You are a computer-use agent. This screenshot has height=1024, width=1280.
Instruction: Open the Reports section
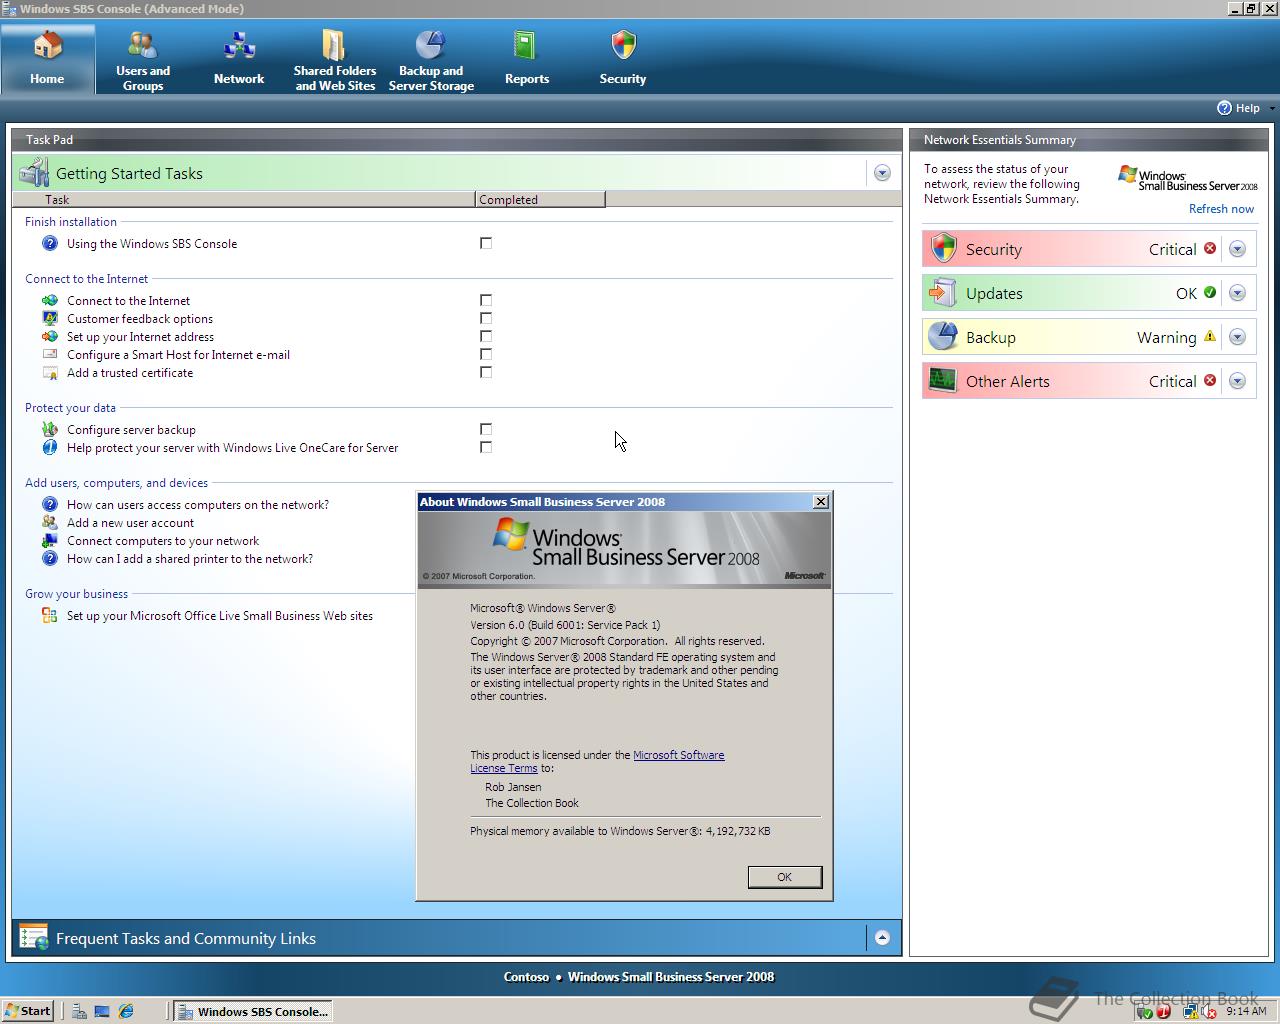(x=527, y=59)
